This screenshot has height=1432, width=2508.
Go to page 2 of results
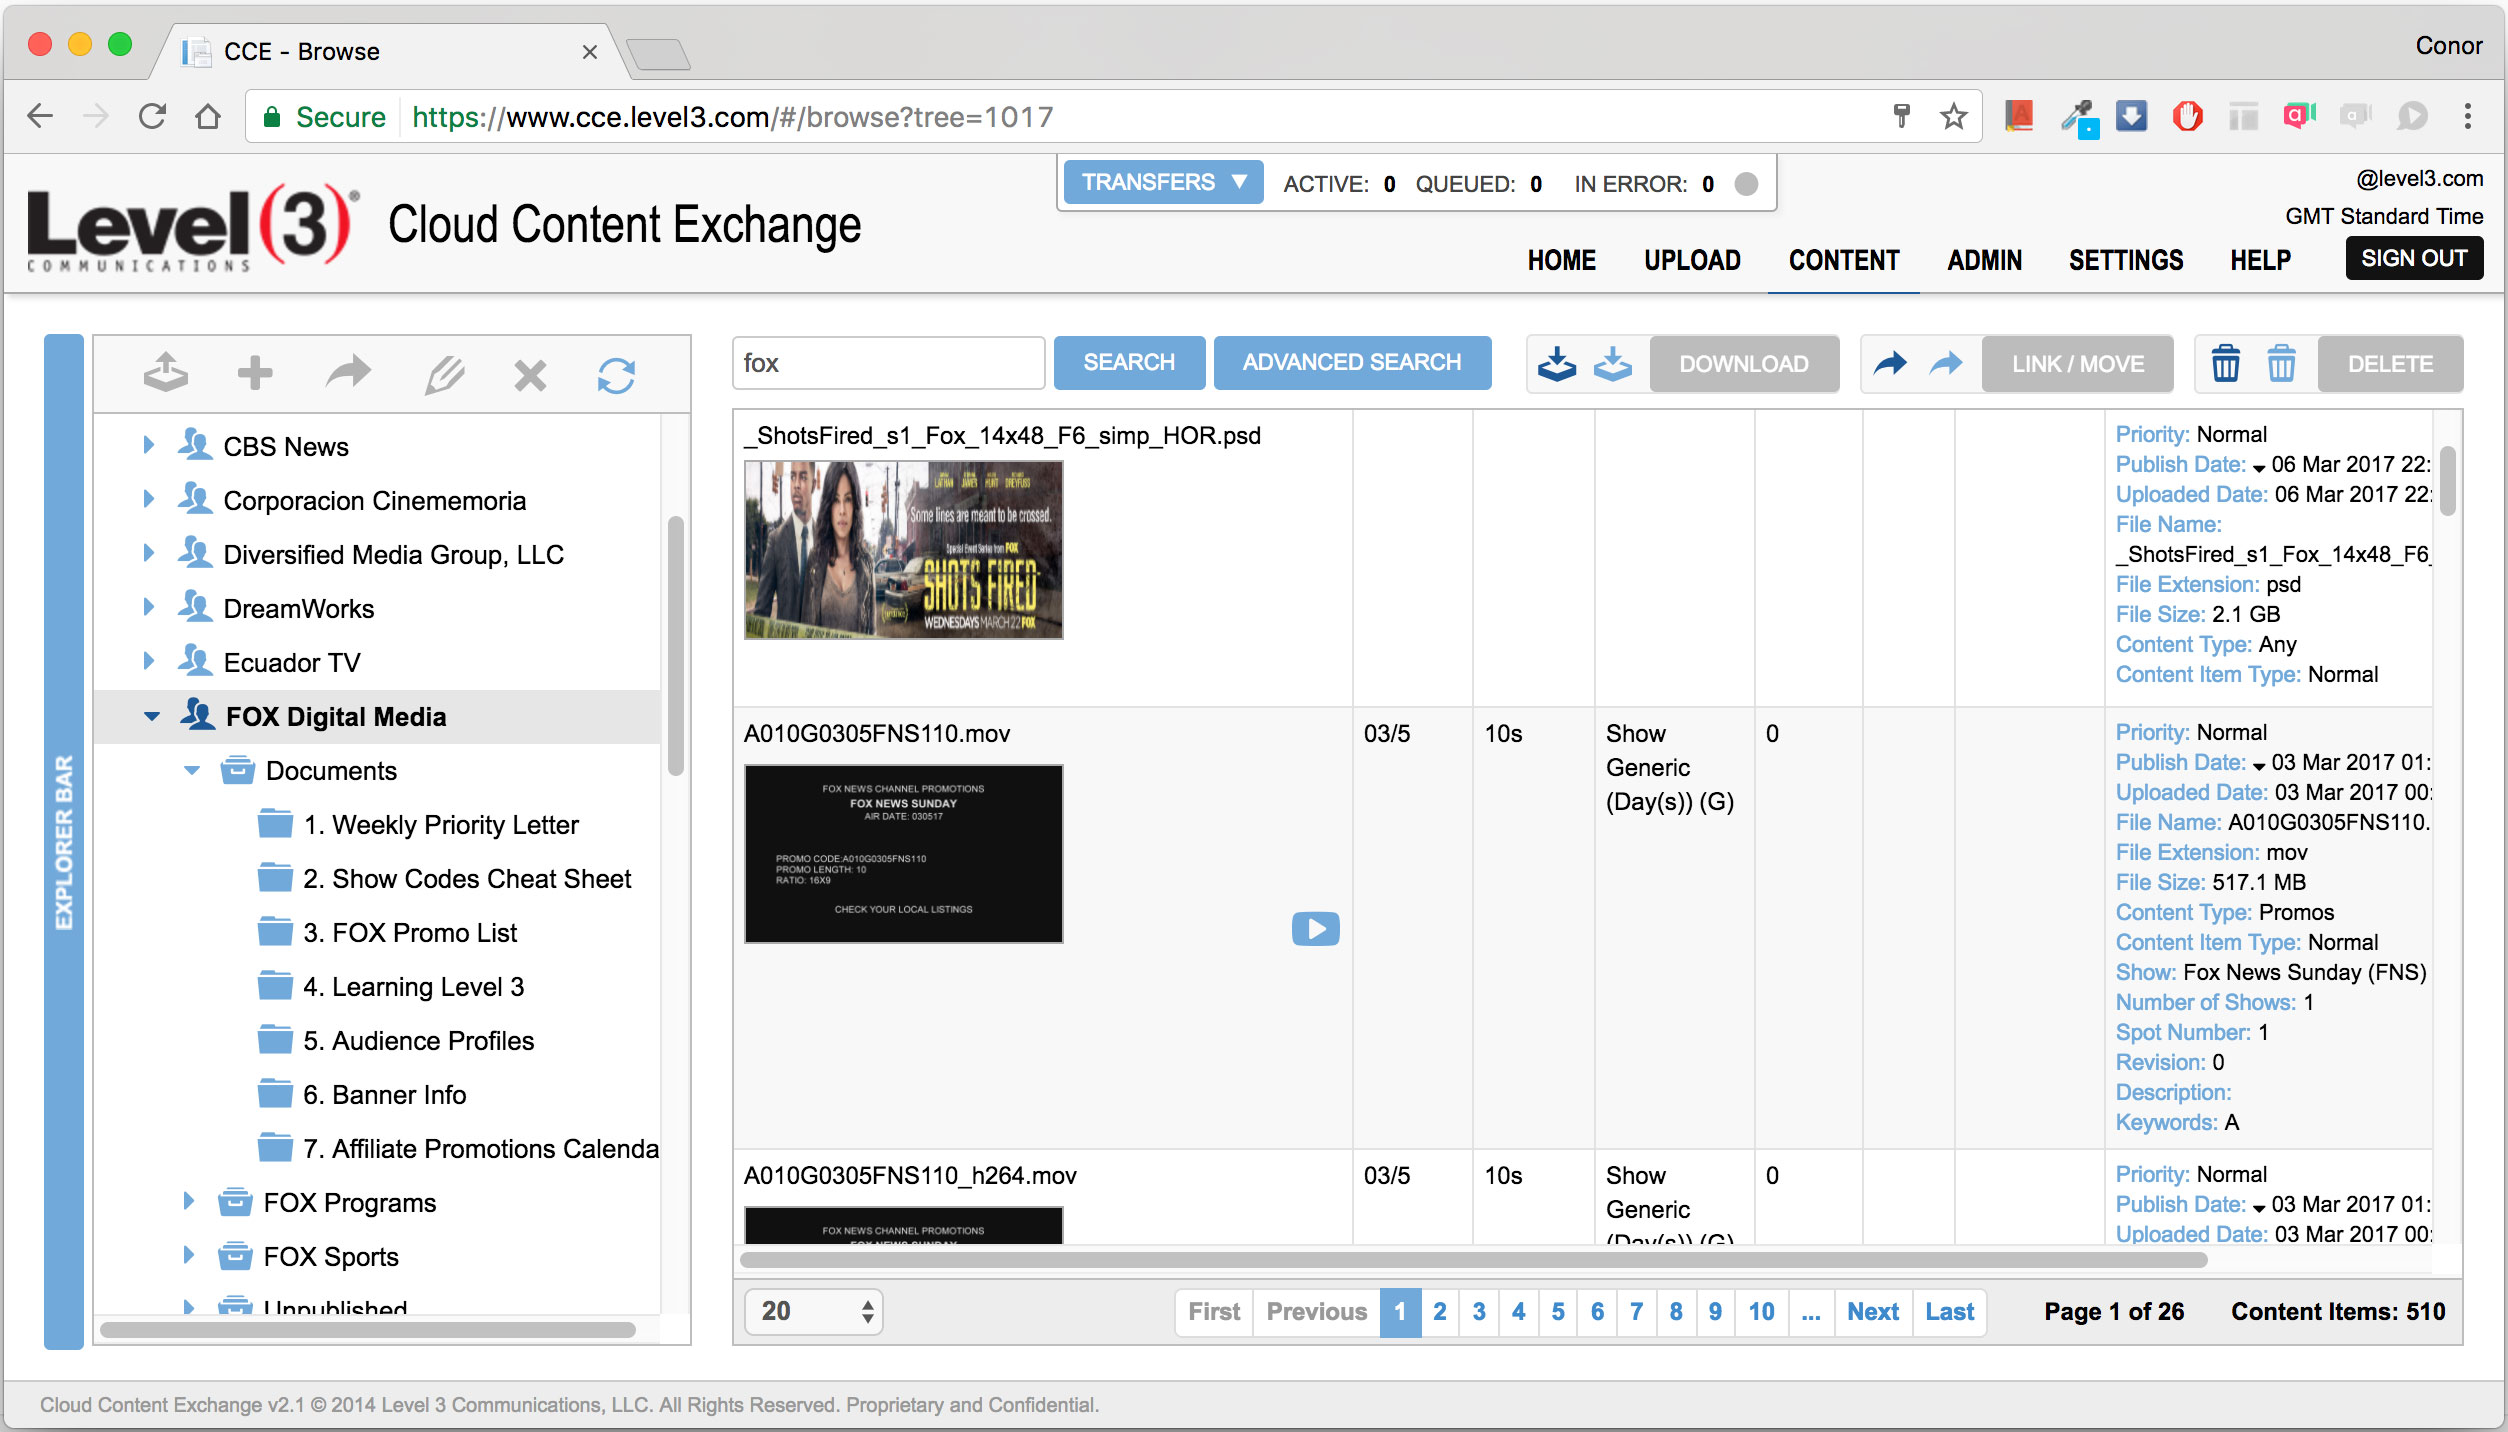(1439, 1311)
